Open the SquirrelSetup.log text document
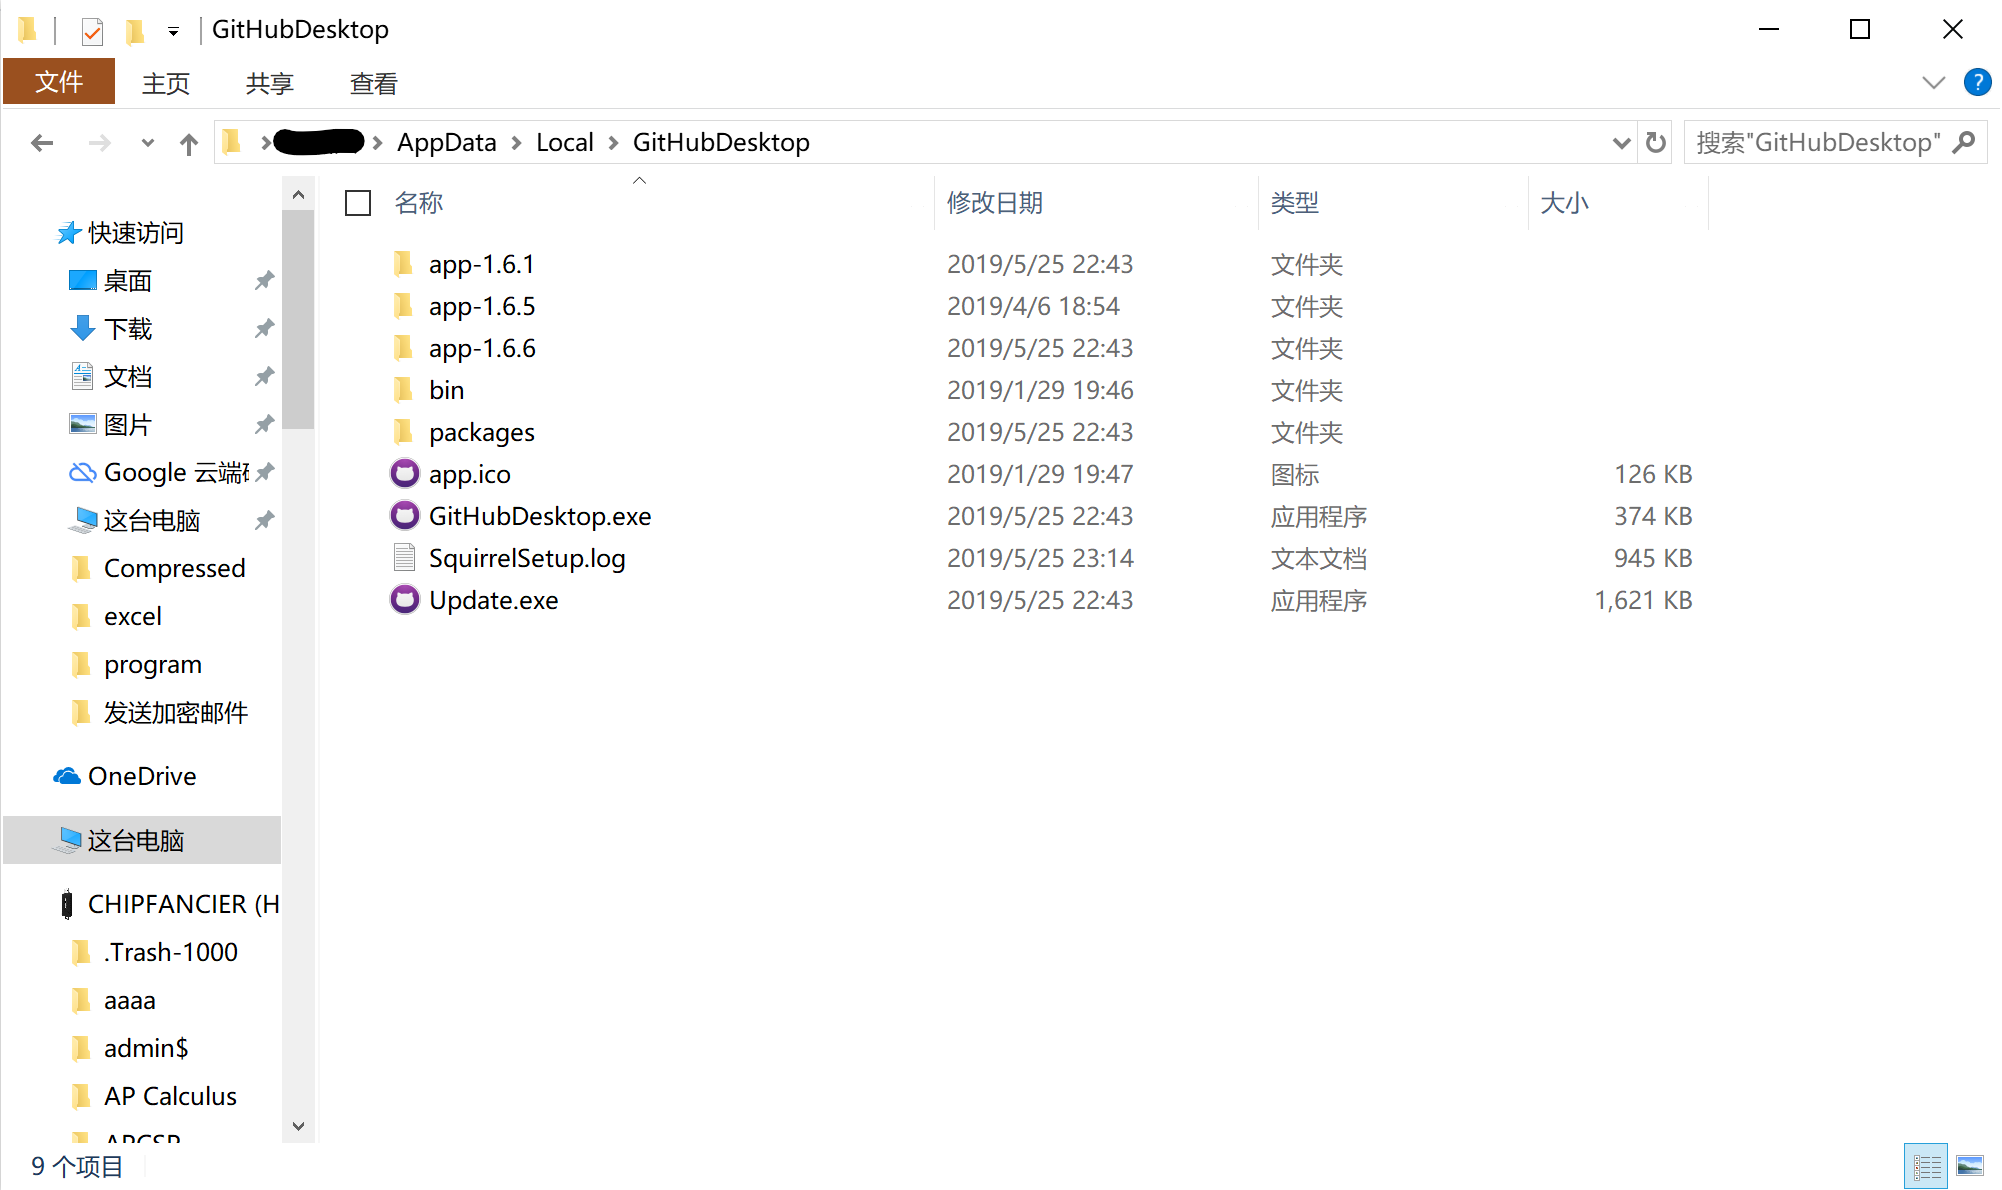2002x1190 pixels. [527, 557]
